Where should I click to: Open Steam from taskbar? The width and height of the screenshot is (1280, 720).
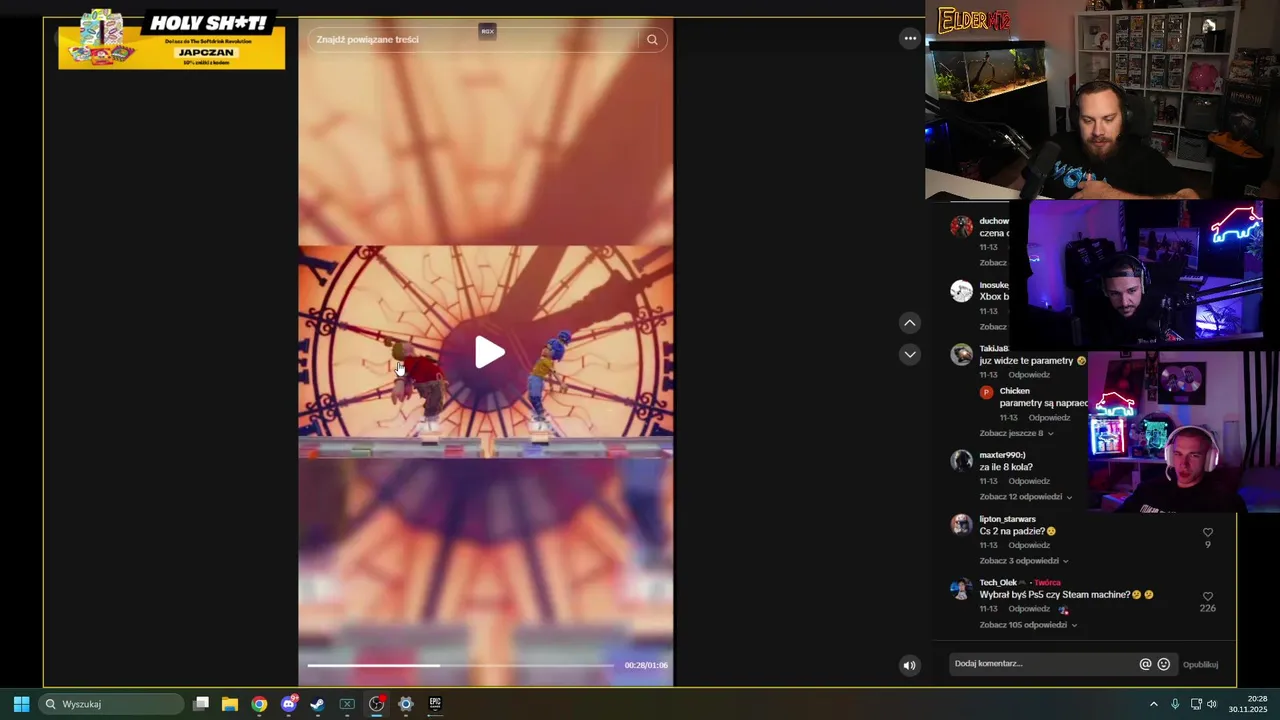pyautogui.click(x=318, y=704)
